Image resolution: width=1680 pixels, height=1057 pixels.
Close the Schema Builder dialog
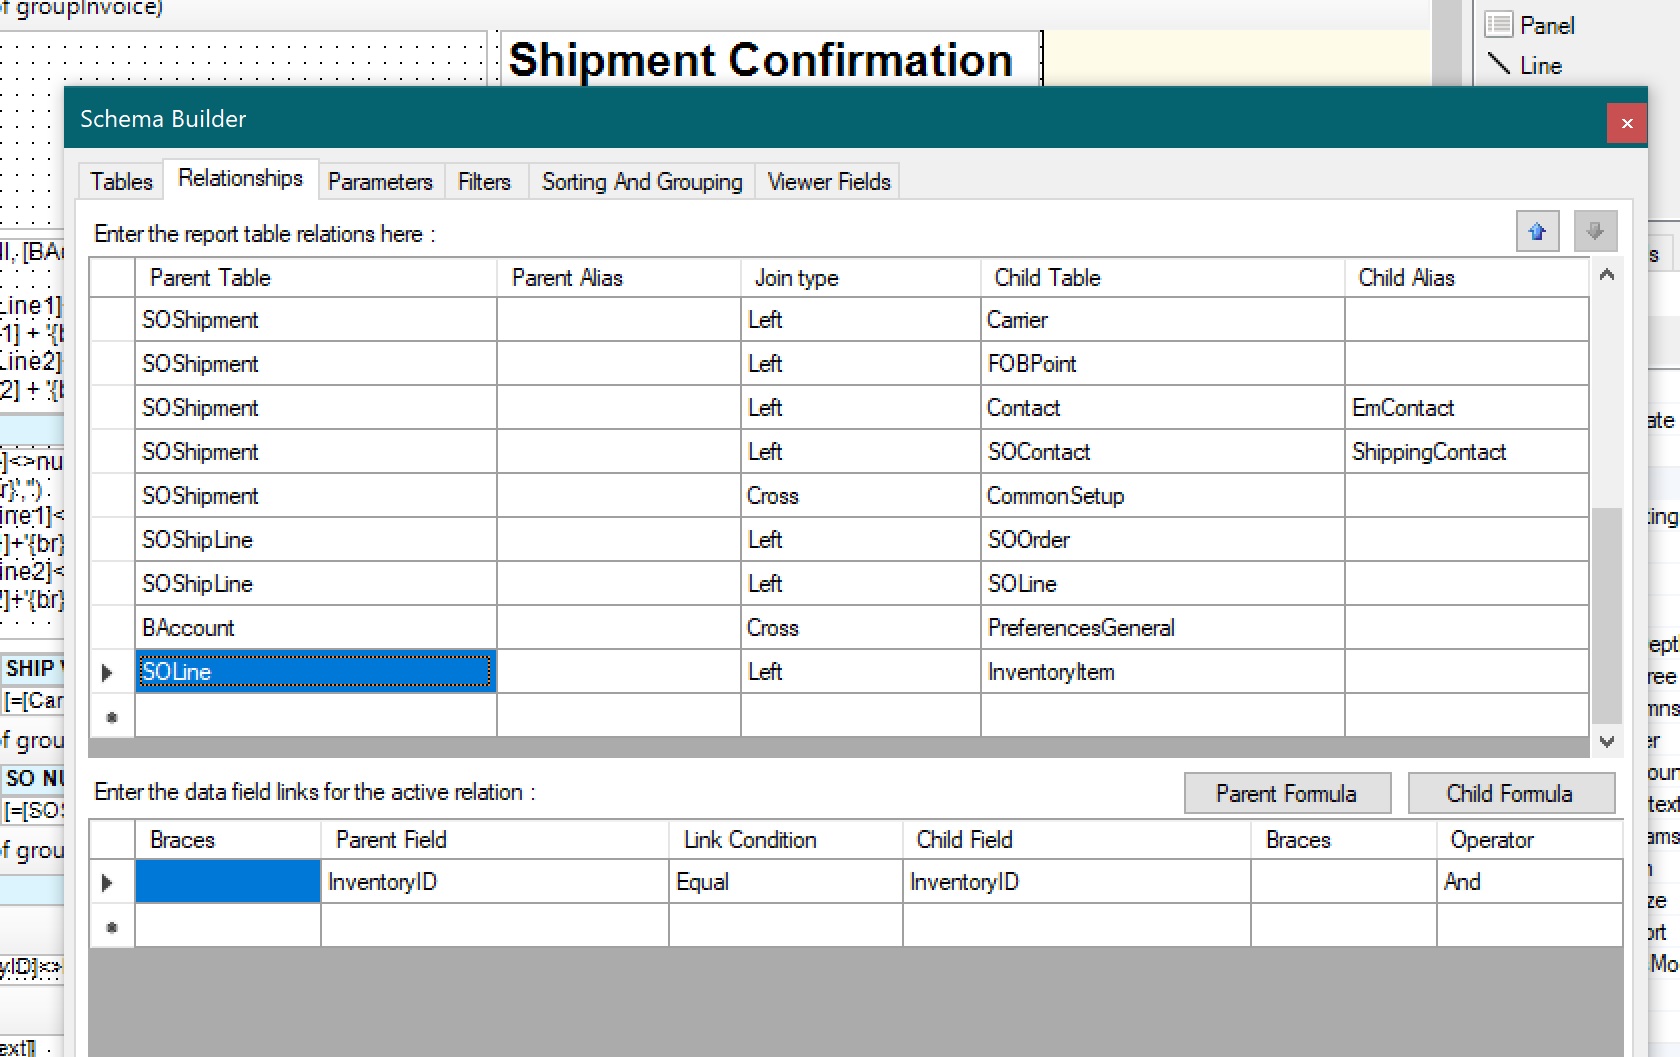click(1627, 123)
